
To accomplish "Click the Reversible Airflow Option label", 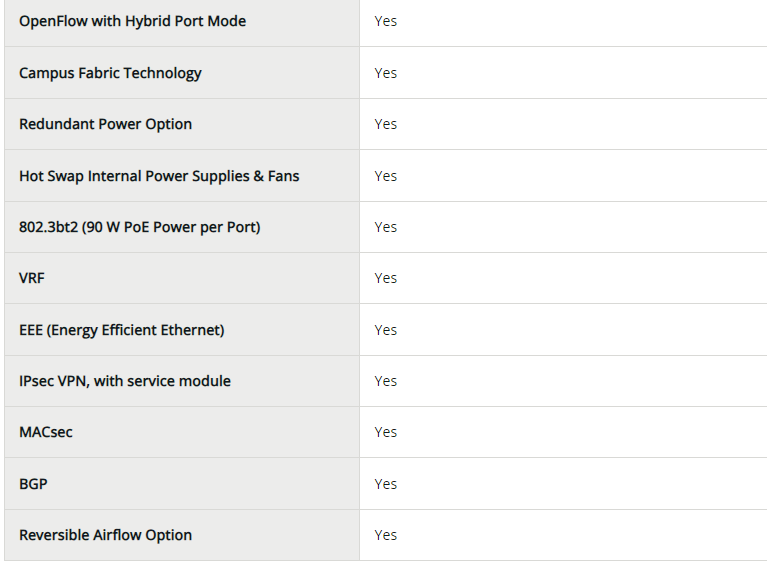I will pos(105,535).
